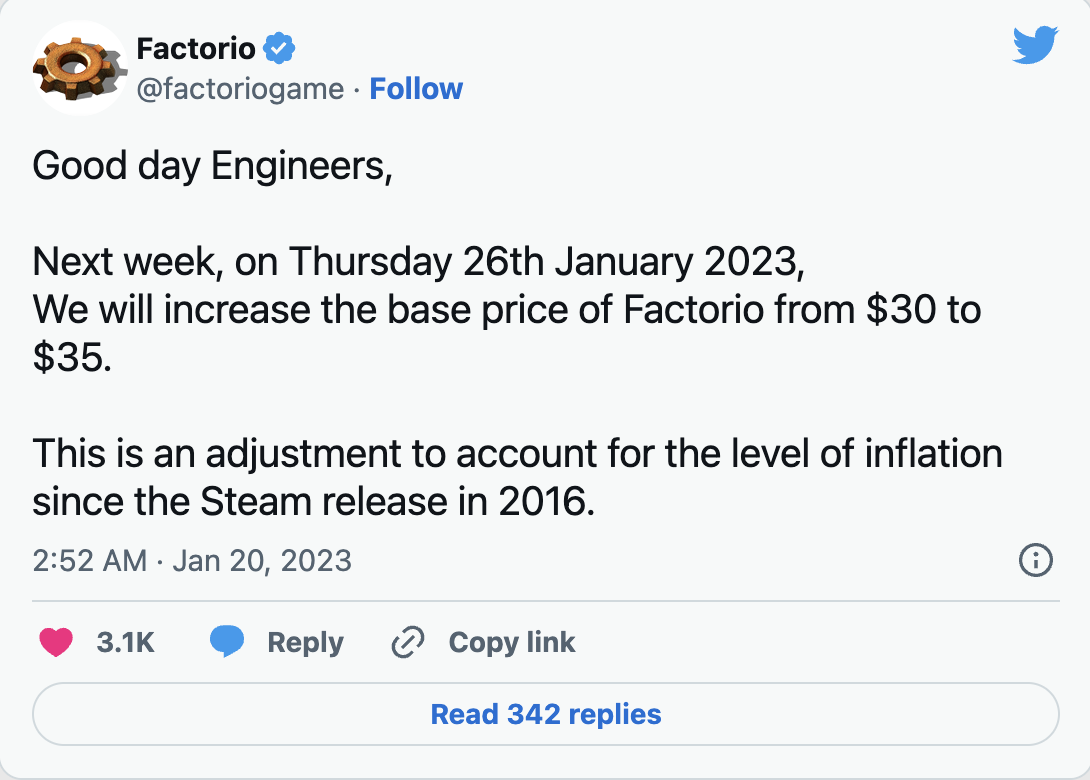Open the Twitter info circle icon

[1035, 561]
